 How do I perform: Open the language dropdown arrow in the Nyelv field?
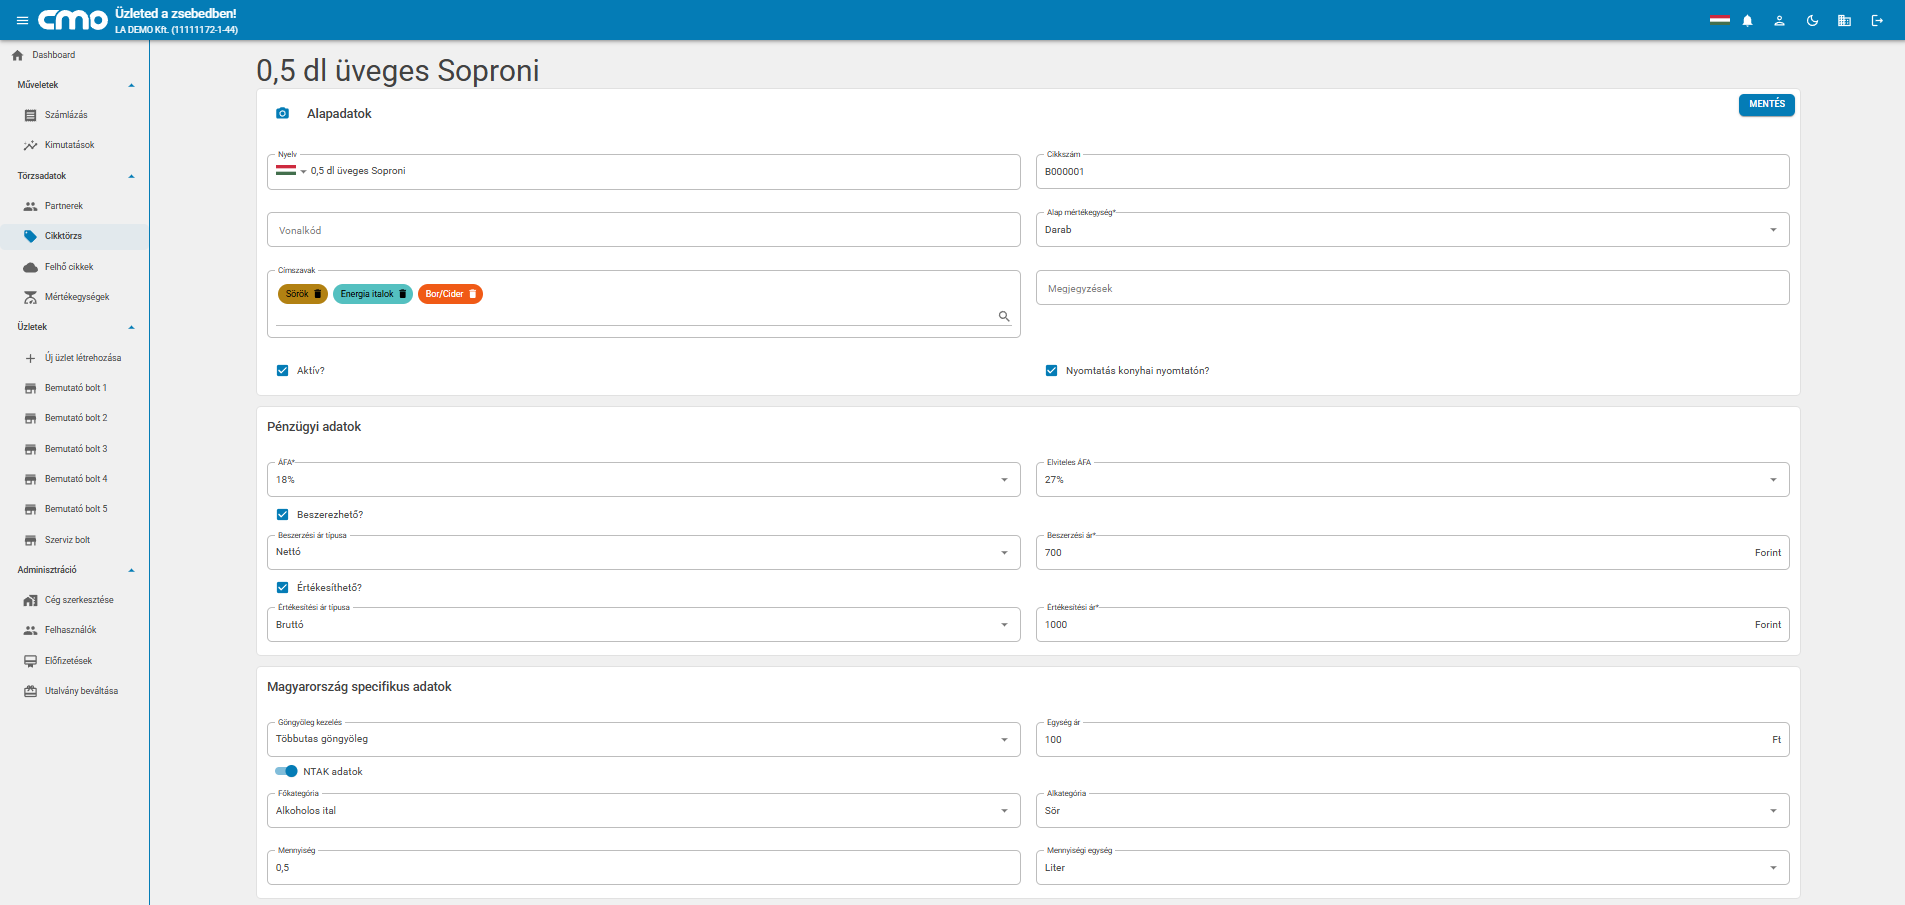coord(303,172)
